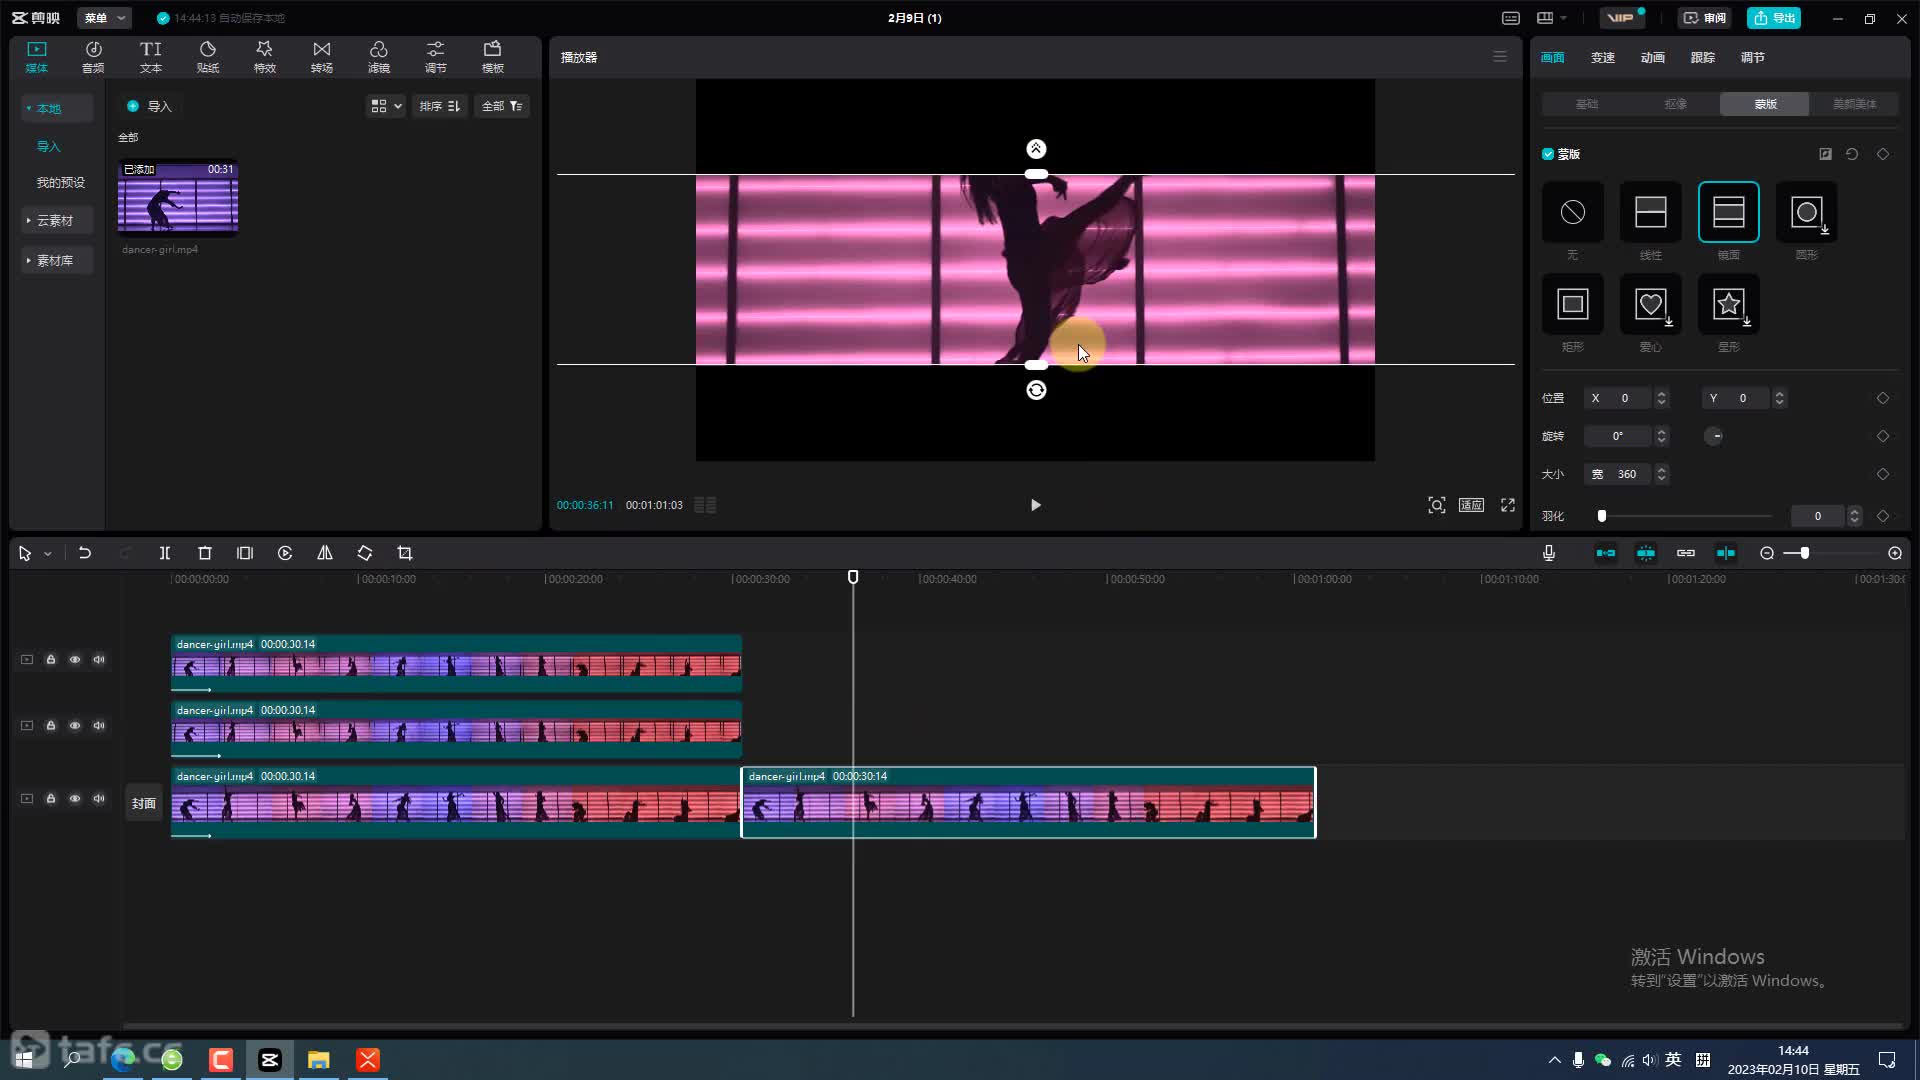This screenshot has width=1920, height=1080.
Task: Click the 羽化 feather slider handle
Action: 1602,516
